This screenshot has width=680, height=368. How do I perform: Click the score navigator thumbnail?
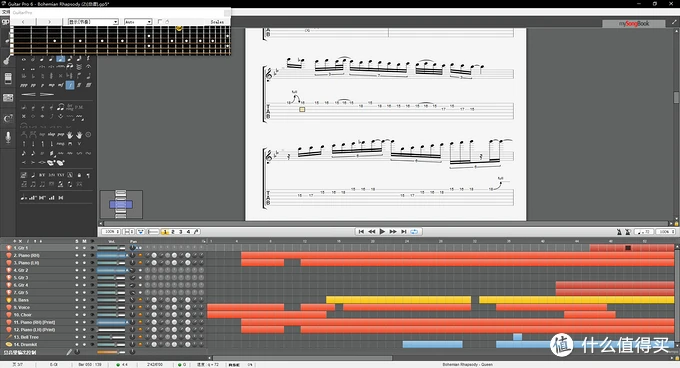click(121, 204)
